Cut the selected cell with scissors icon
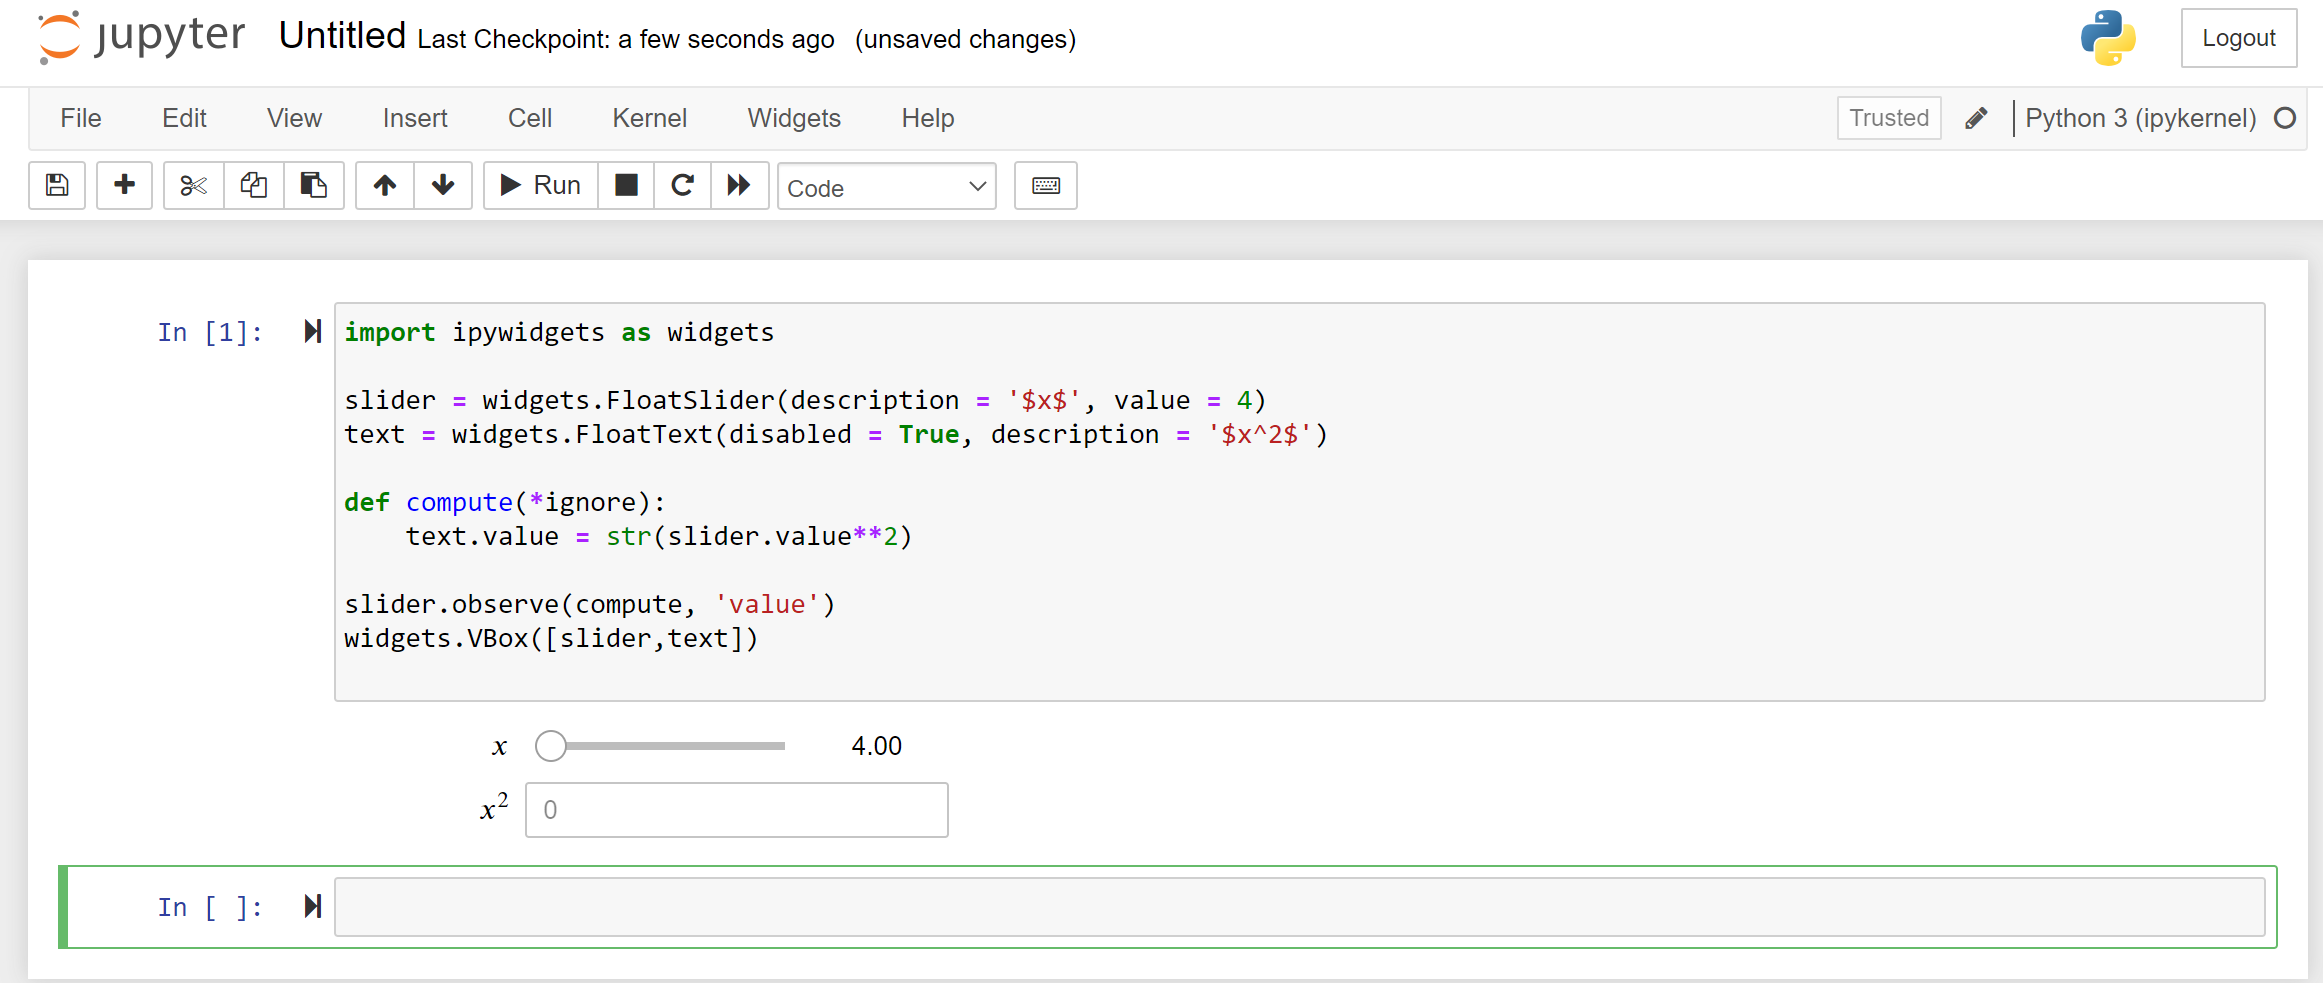The width and height of the screenshot is (2323, 983). click(192, 185)
